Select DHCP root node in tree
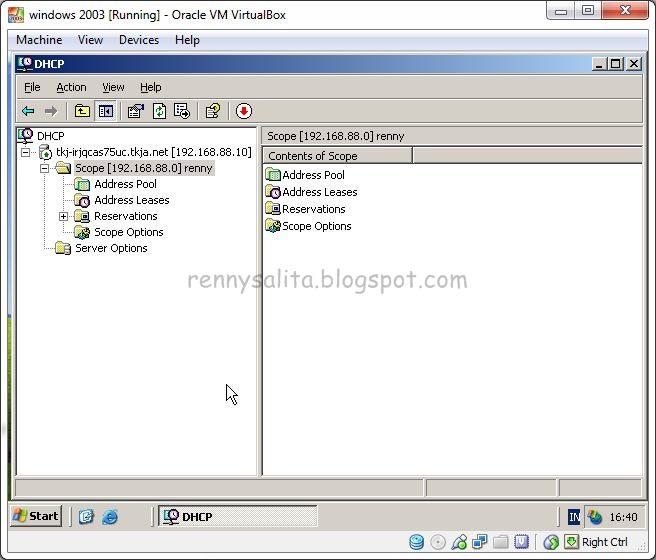 coord(51,136)
